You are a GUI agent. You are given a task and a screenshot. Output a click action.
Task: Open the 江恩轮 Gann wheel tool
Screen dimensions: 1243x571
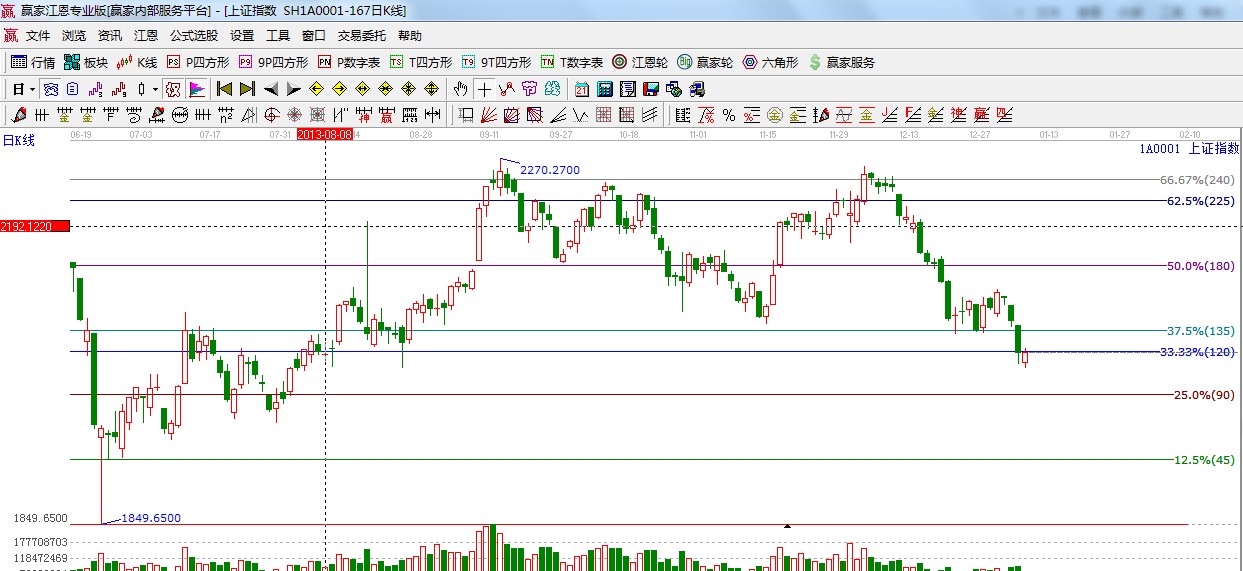[640, 62]
